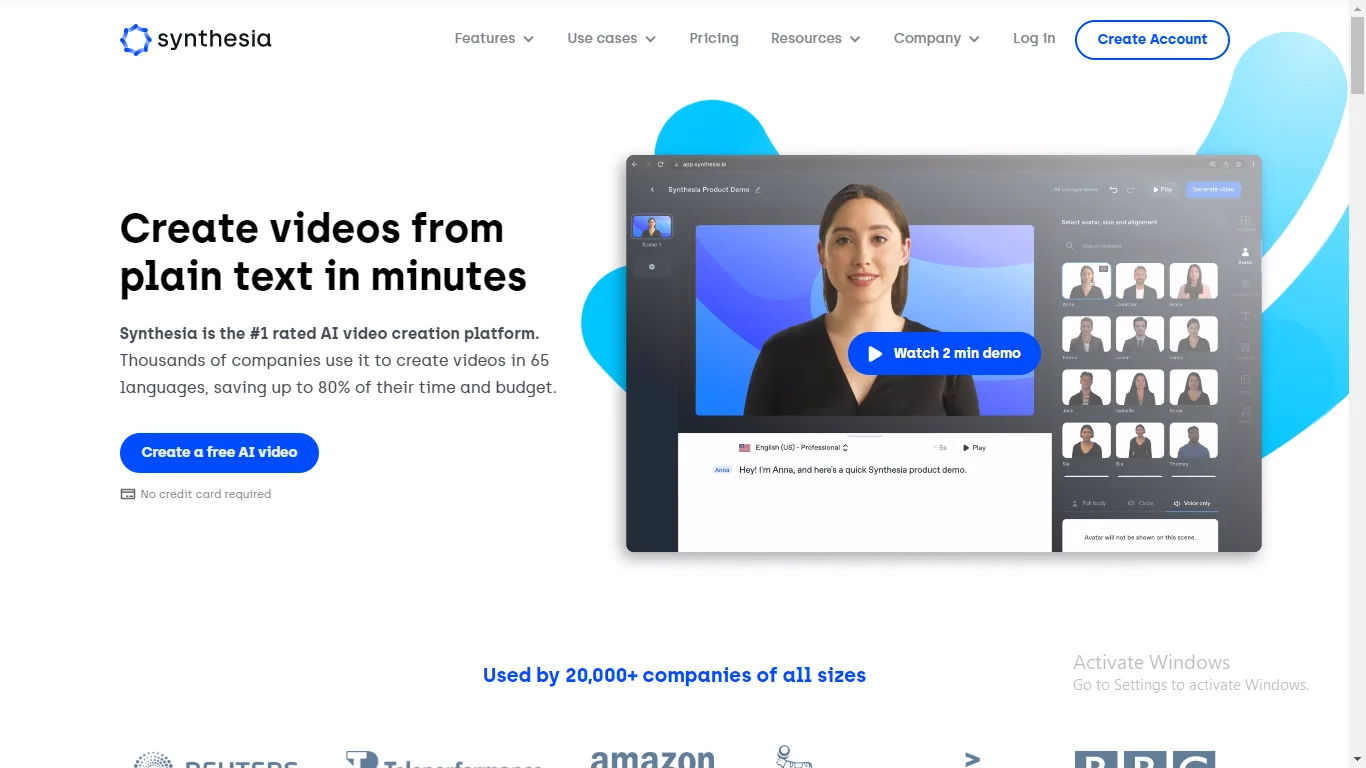Click Play in the demo editor's top bar

click(x=1163, y=189)
